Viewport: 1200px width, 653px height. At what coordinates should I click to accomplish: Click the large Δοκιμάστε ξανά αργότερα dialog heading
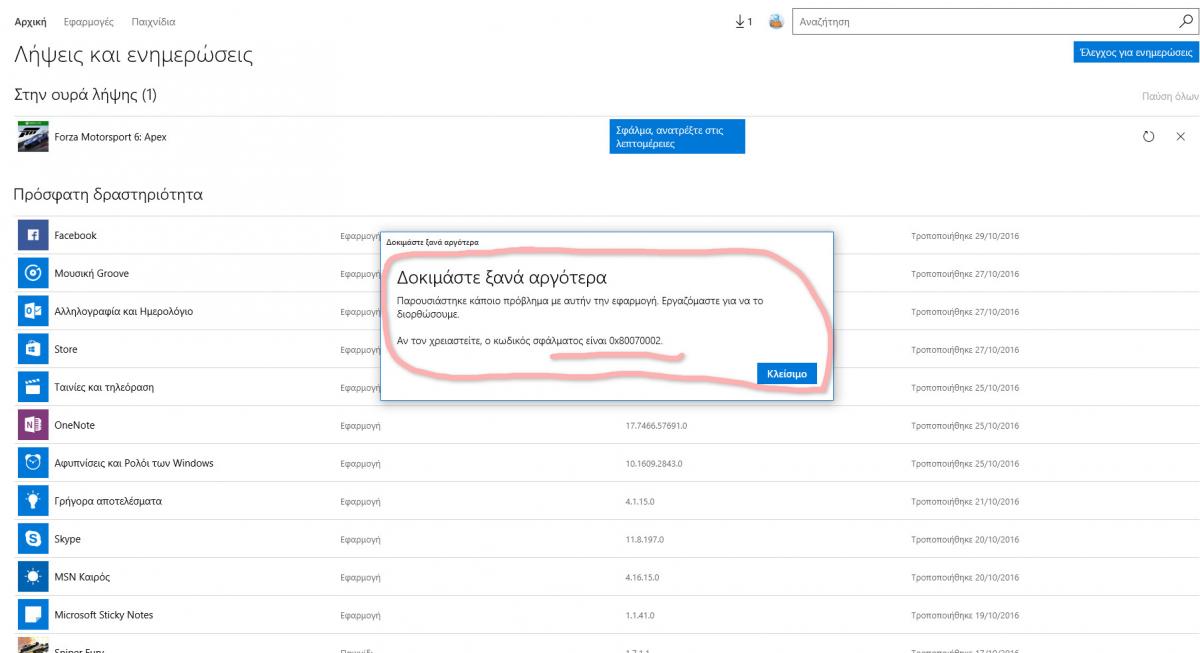click(x=502, y=277)
